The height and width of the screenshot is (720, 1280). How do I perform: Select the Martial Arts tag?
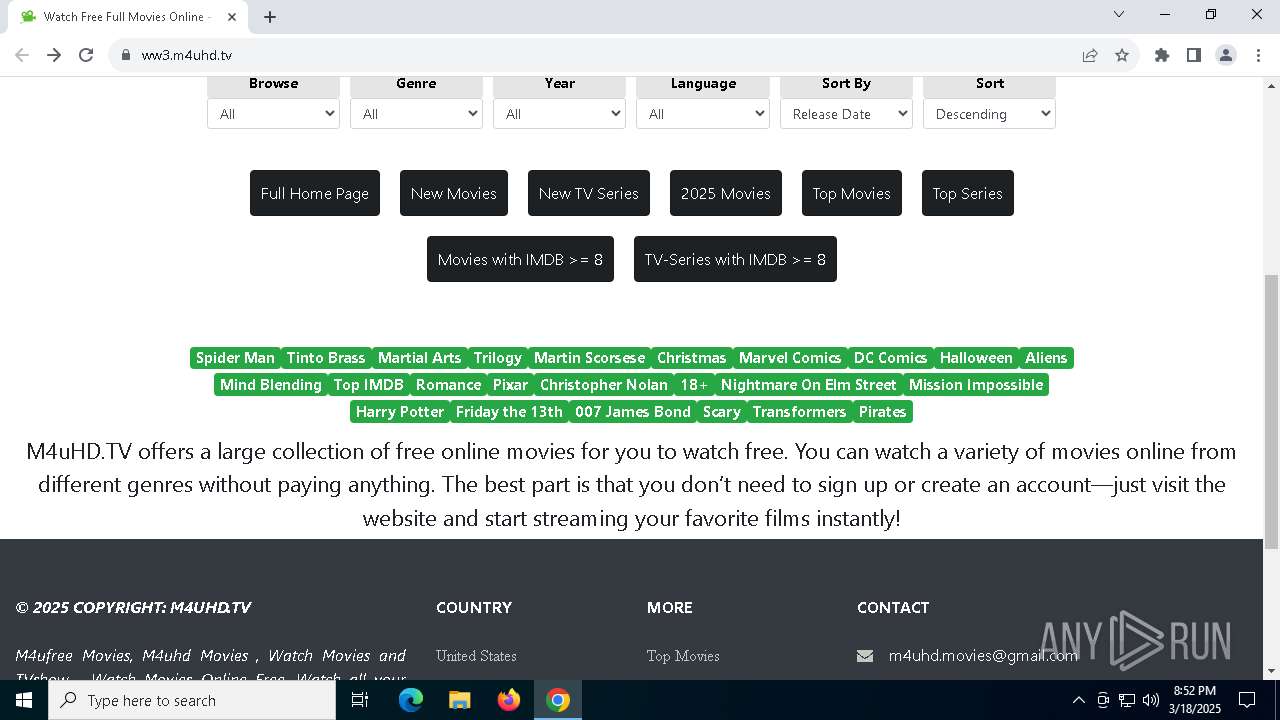(x=419, y=358)
